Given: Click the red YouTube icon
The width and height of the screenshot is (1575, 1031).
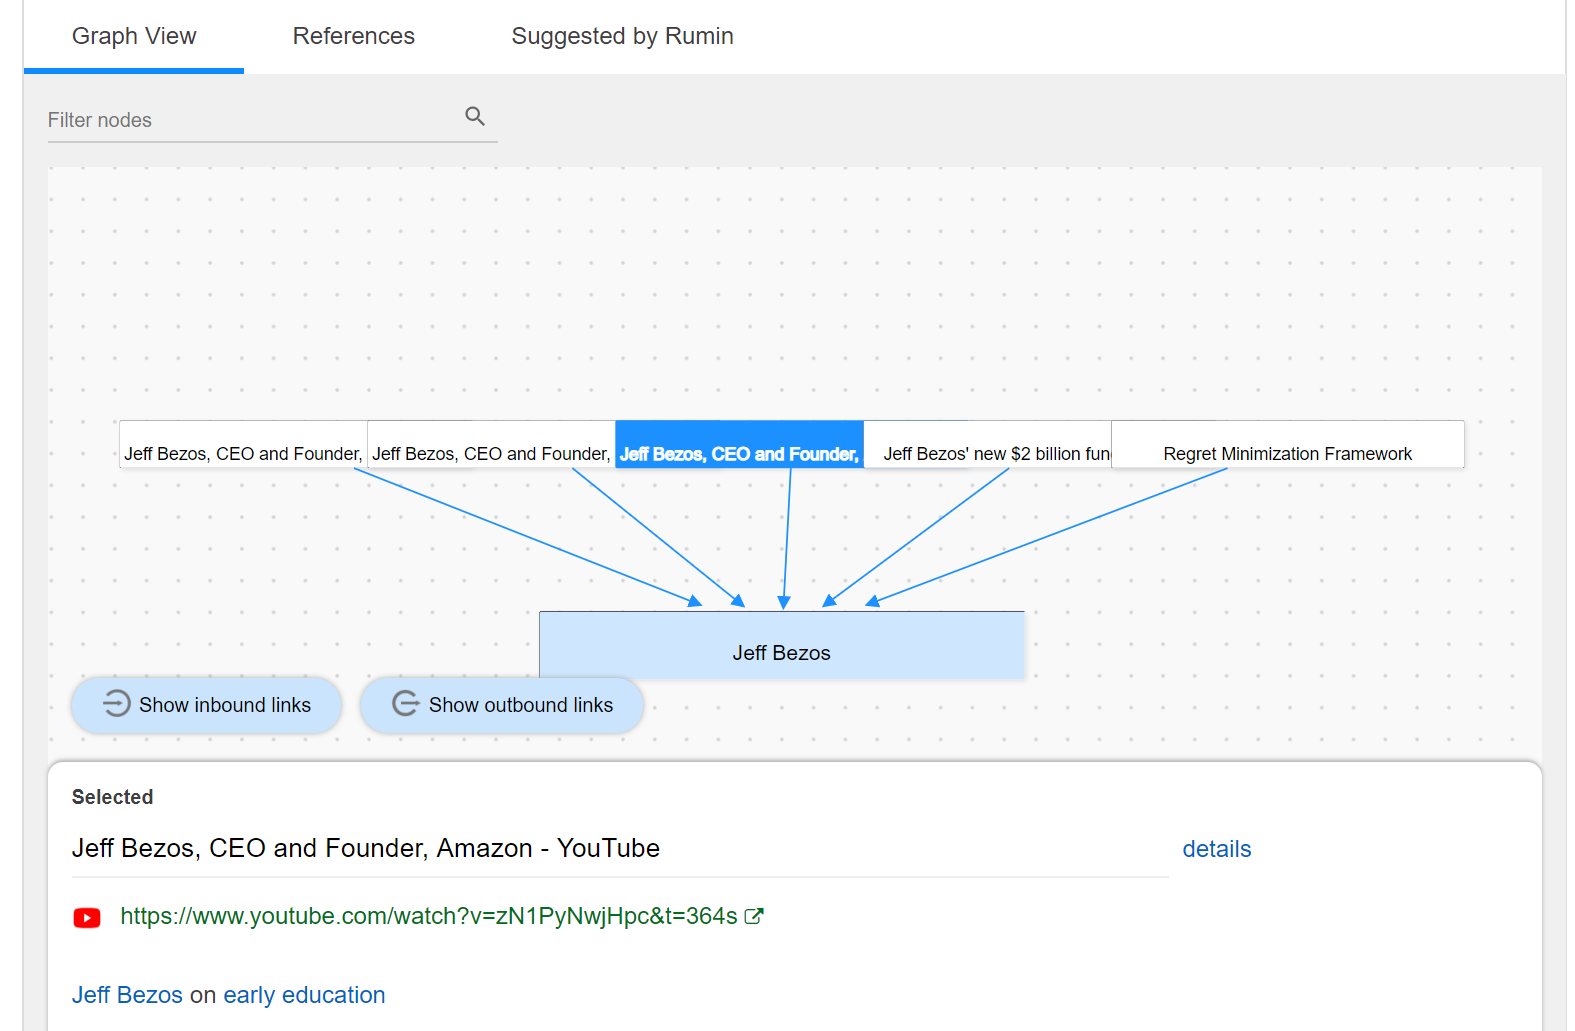Looking at the screenshot, I should coord(87,917).
